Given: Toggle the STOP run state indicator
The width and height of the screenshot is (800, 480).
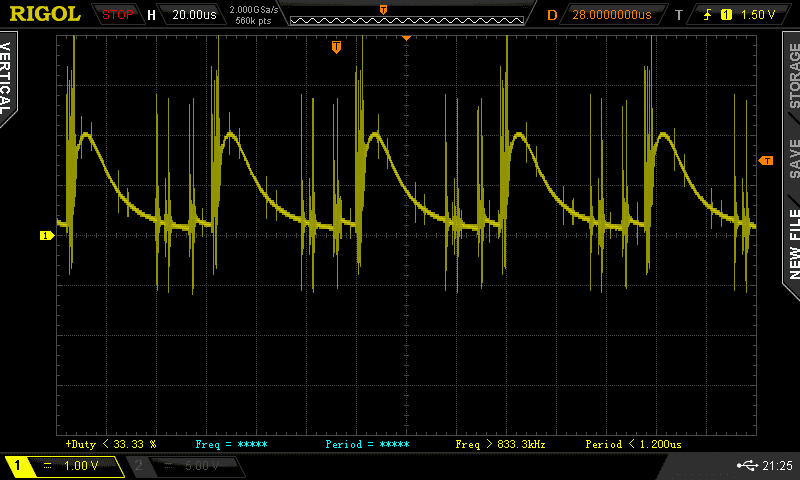Looking at the screenshot, I should tap(119, 15).
